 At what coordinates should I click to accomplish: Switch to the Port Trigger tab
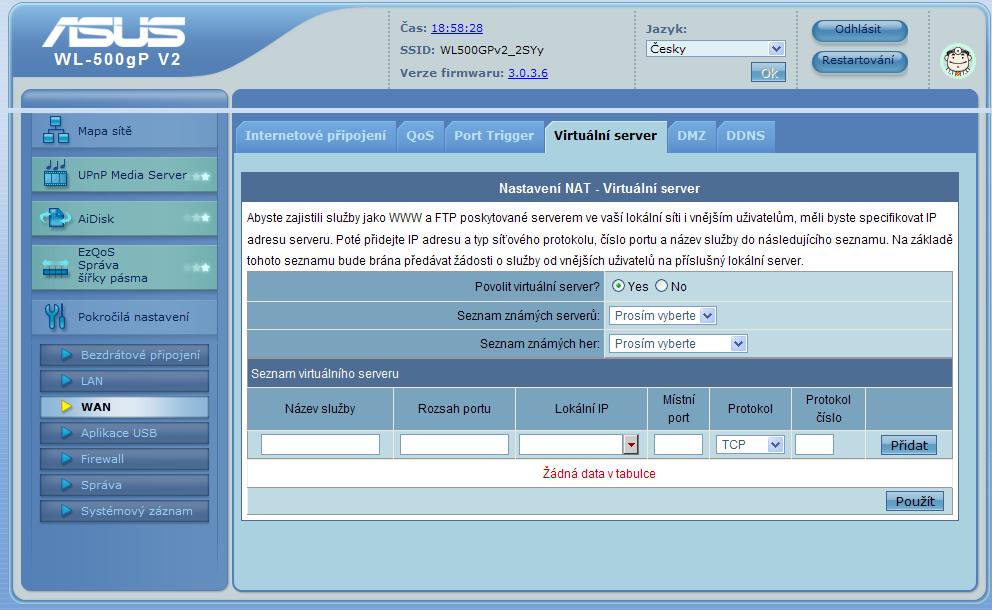tap(494, 136)
